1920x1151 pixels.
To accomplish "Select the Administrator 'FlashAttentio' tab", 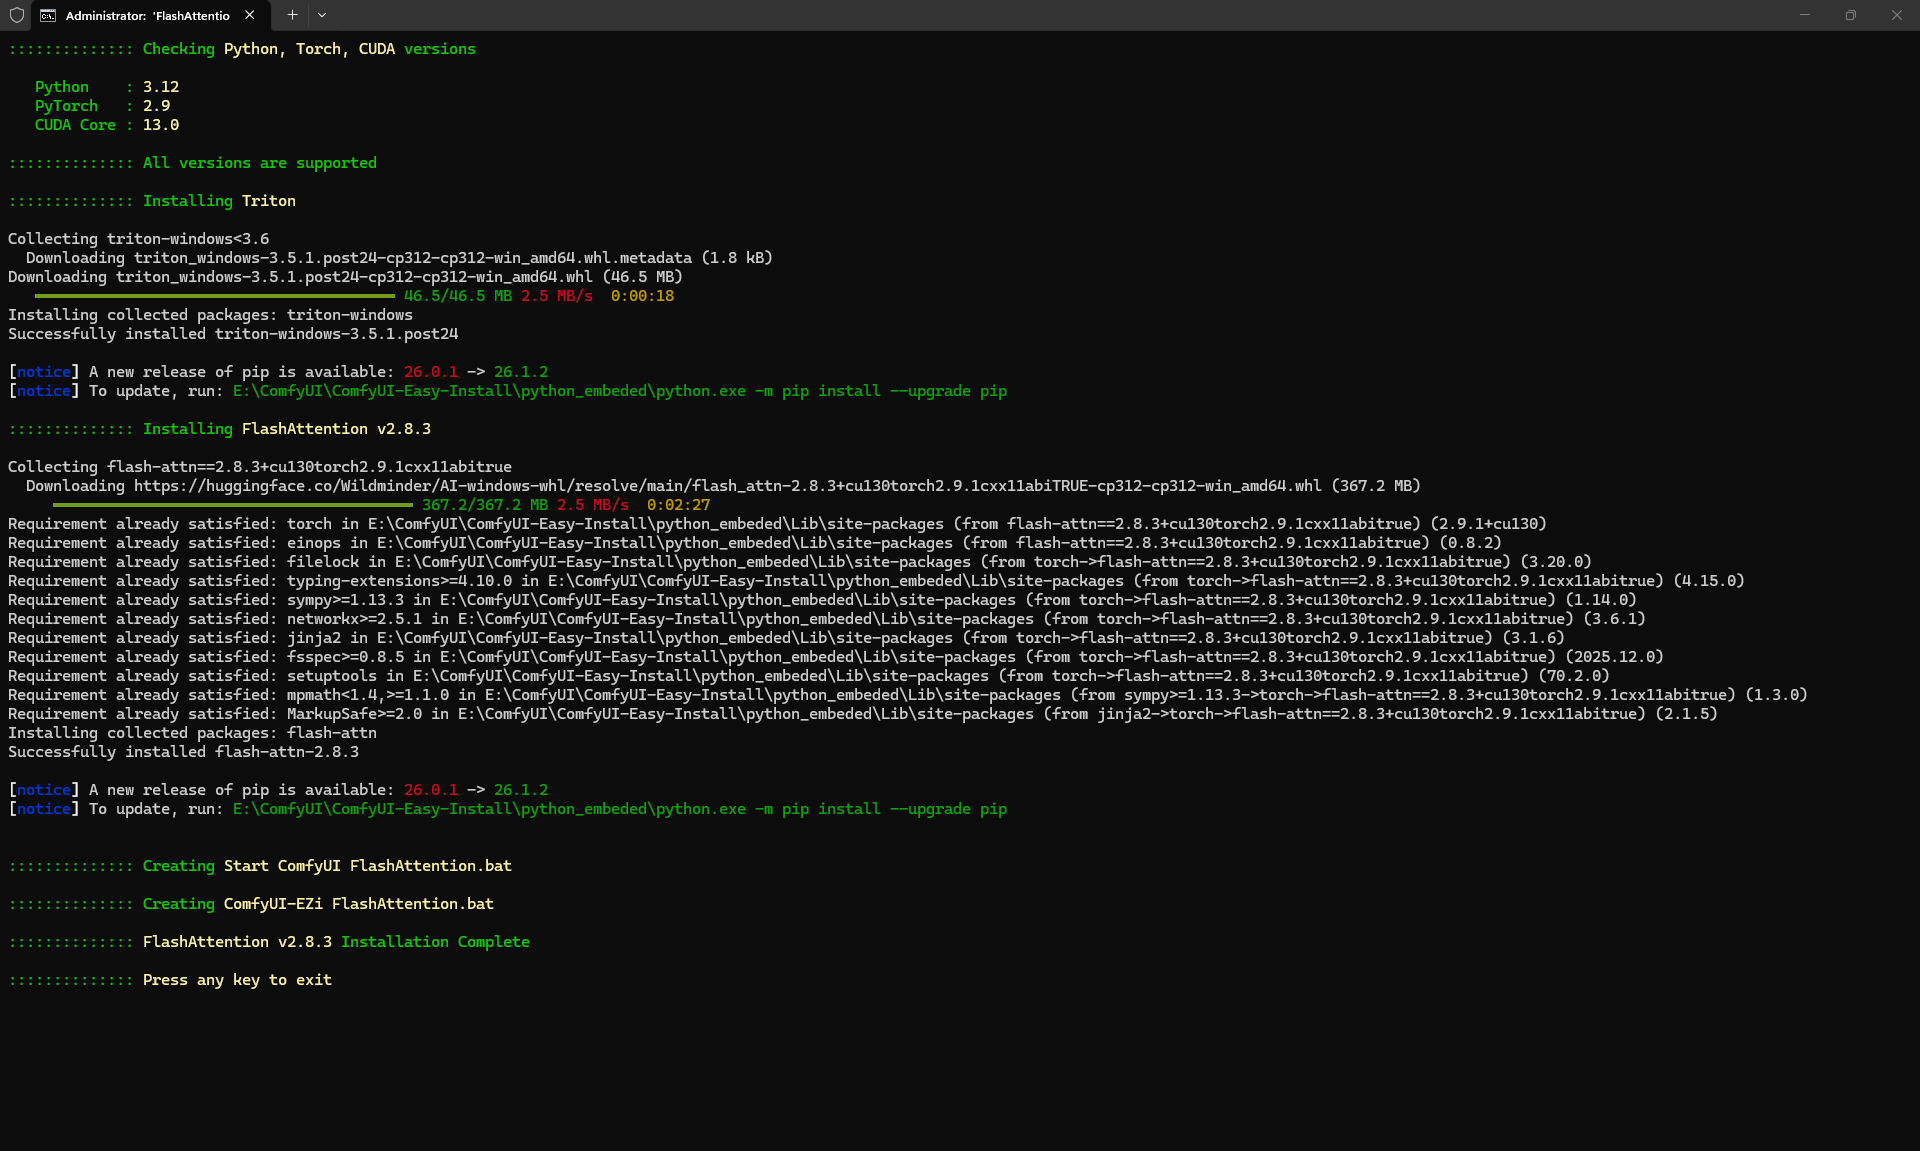I will point(150,15).
